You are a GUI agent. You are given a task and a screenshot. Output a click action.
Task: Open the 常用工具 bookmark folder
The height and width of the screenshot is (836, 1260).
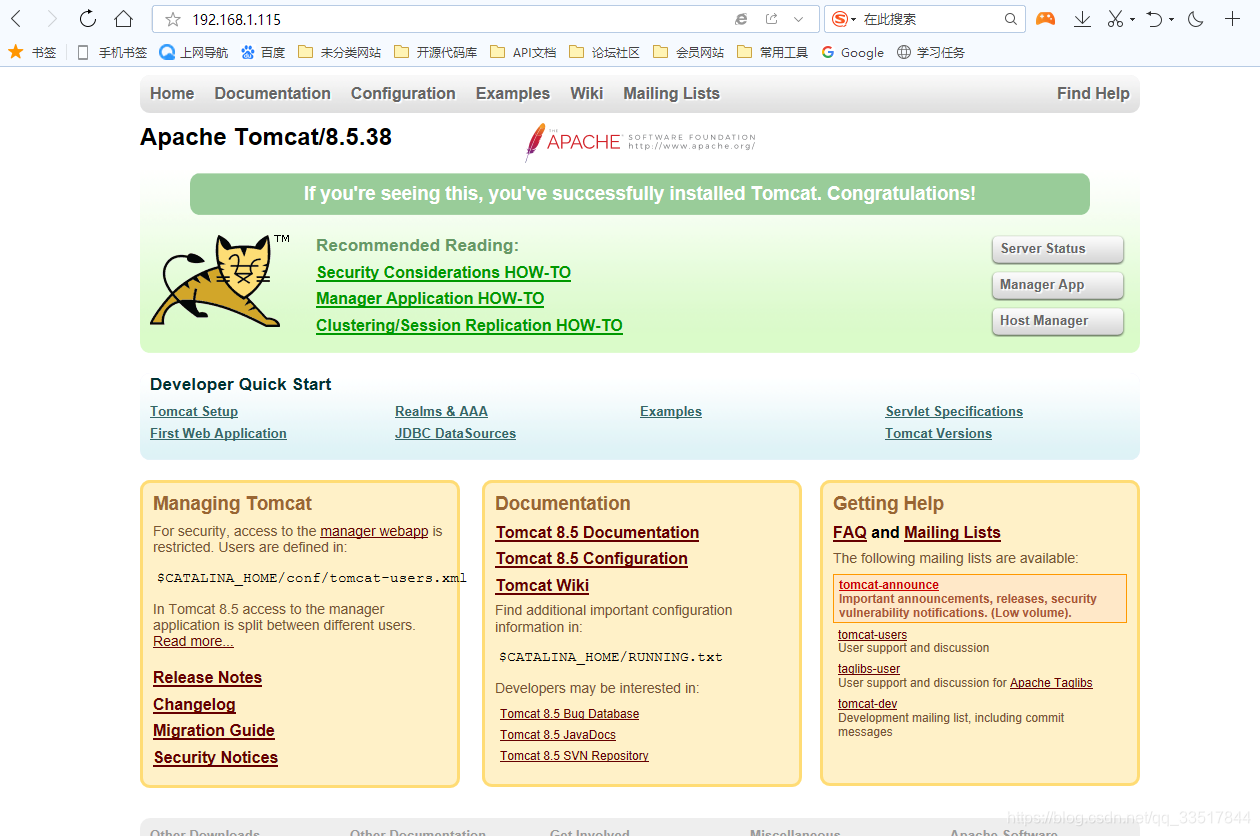pyautogui.click(x=773, y=52)
